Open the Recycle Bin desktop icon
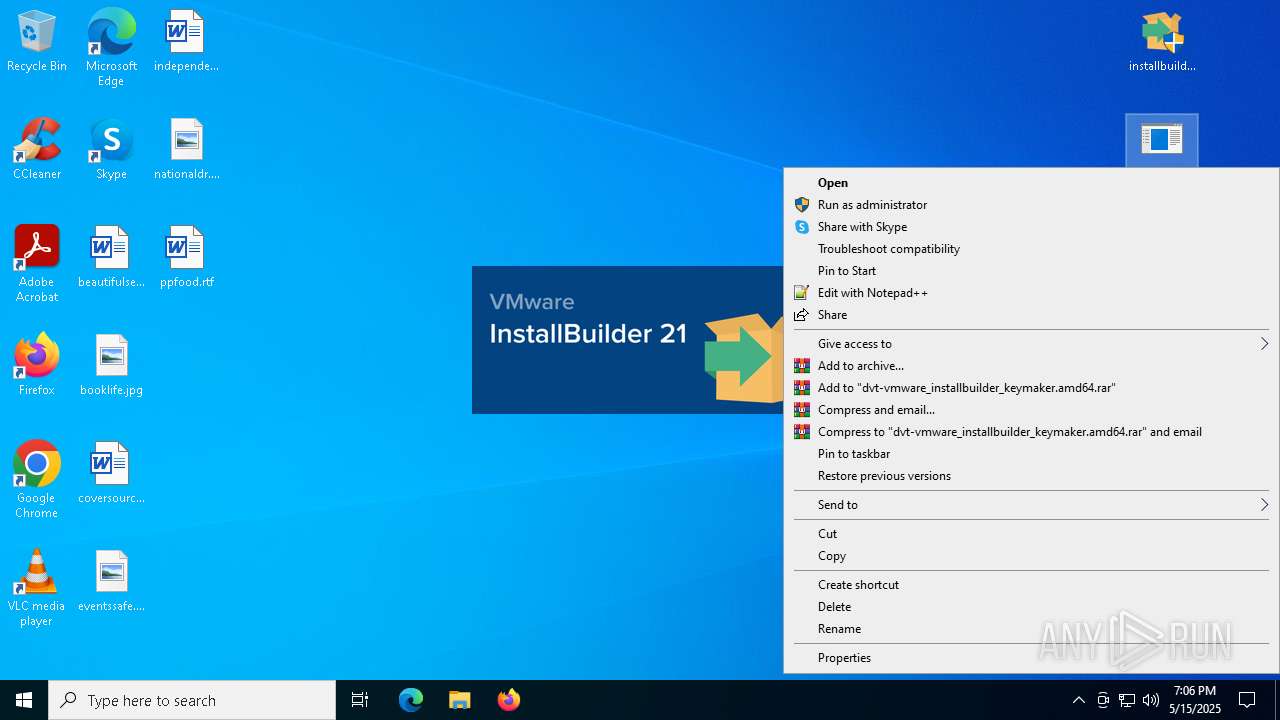Image resolution: width=1280 pixels, height=720 pixels. point(37,42)
